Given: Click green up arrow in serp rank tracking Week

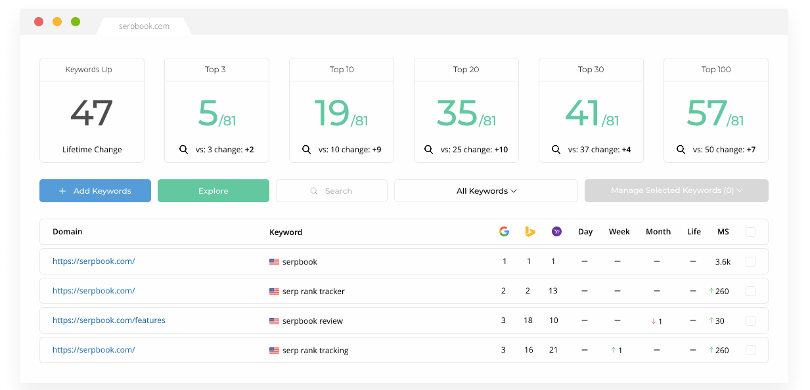Looking at the screenshot, I should click(613, 350).
